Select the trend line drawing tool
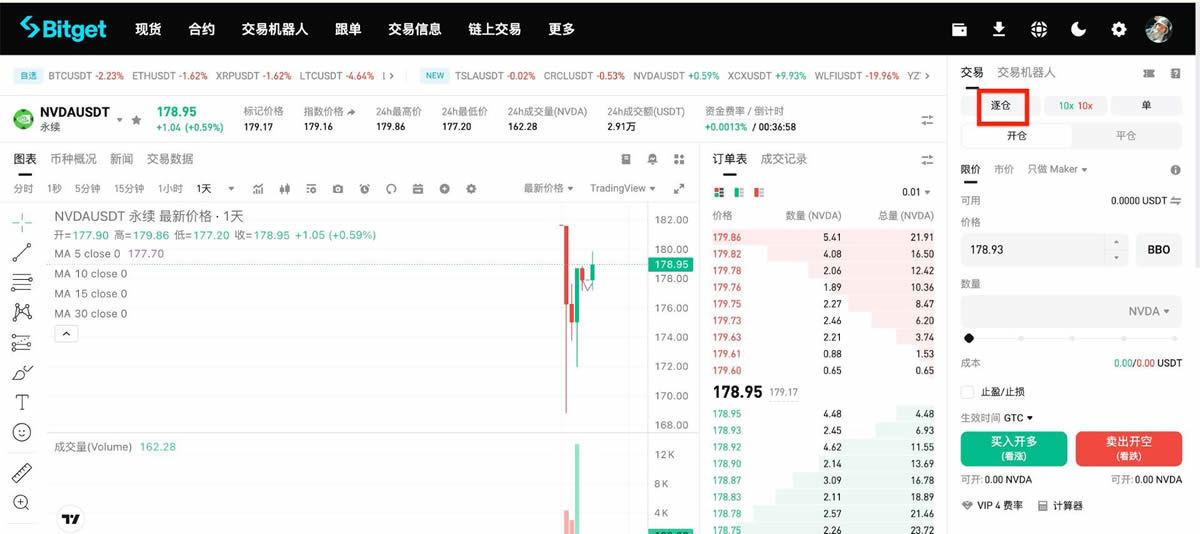Image resolution: width=1200 pixels, height=534 pixels. pyautogui.click(x=22, y=252)
